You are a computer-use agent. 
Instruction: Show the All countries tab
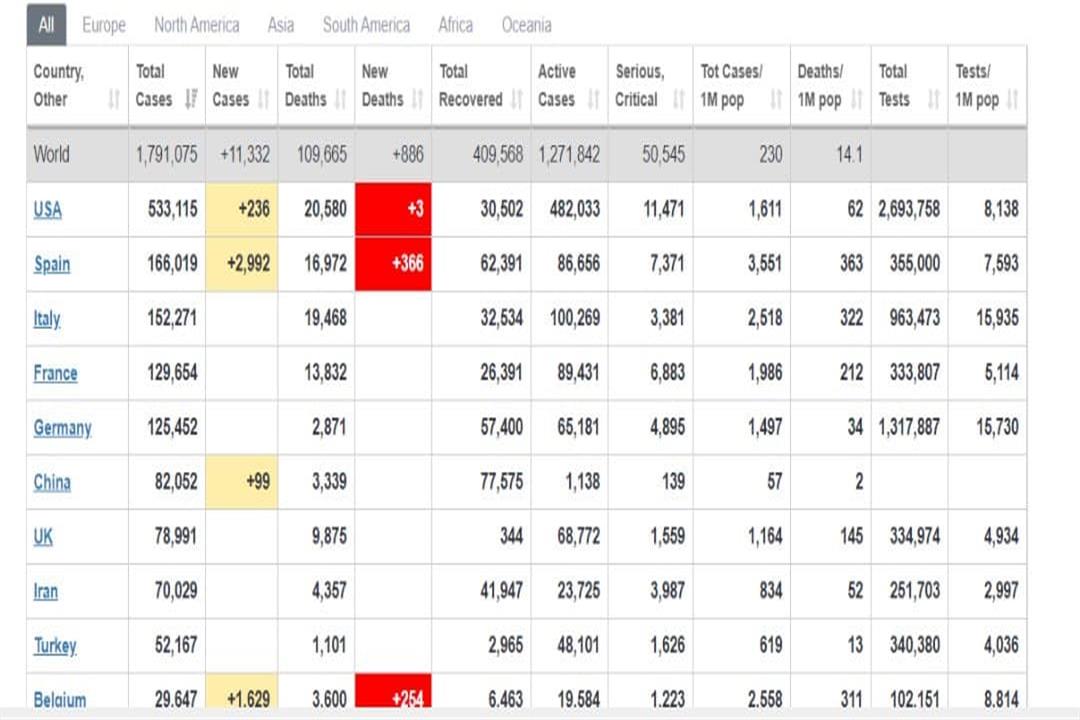pyautogui.click(x=46, y=25)
